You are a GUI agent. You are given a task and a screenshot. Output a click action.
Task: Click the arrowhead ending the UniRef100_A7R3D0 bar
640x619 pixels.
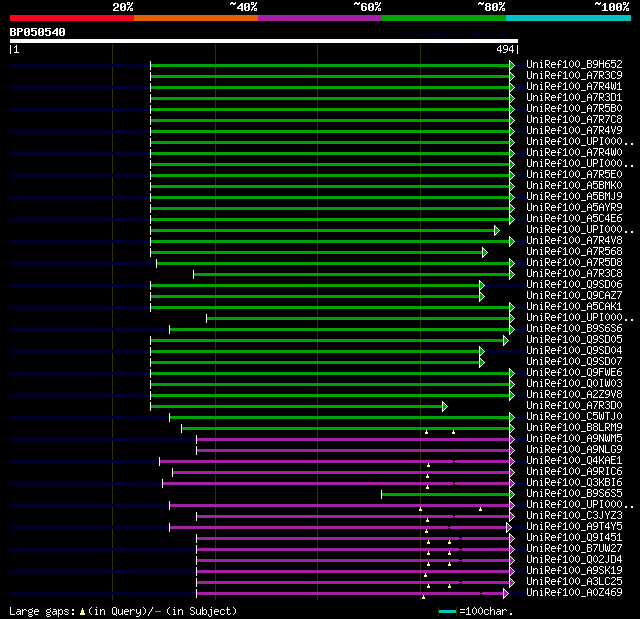tap(445, 406)
